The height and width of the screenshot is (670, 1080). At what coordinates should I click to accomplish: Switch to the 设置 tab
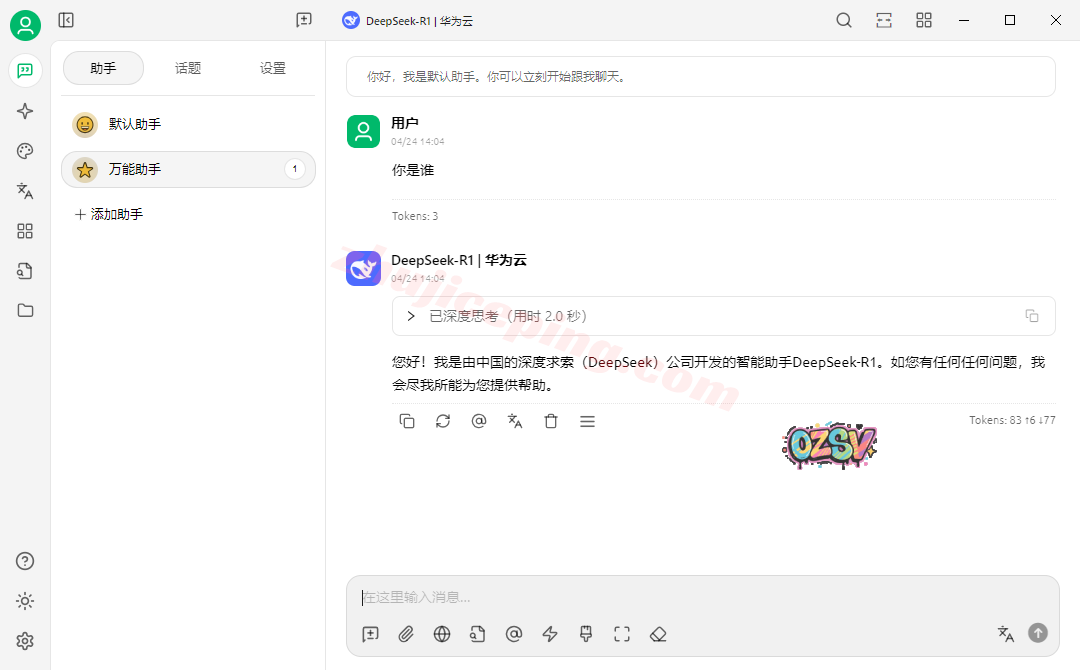pos(273,68)
